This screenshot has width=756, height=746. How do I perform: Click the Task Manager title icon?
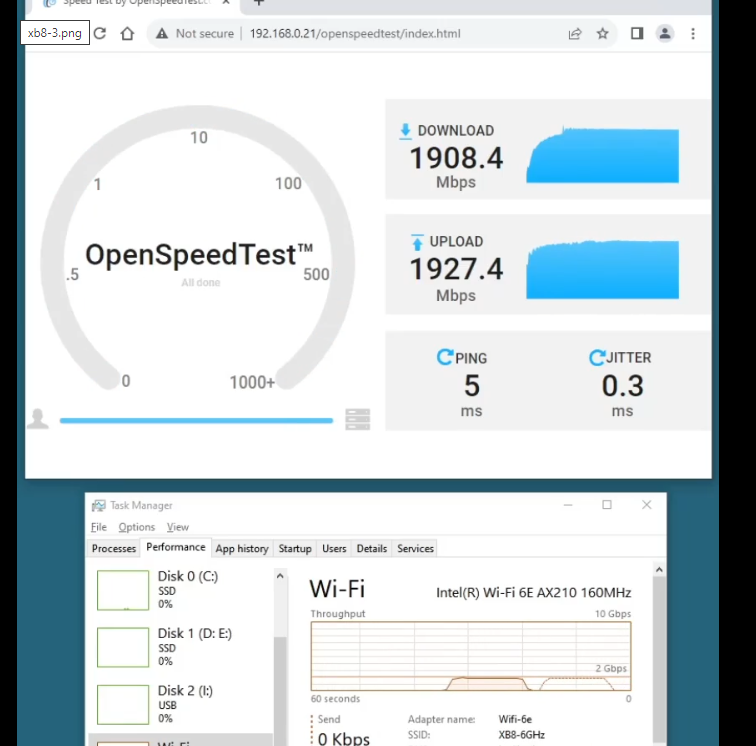[x=98, y=505]
